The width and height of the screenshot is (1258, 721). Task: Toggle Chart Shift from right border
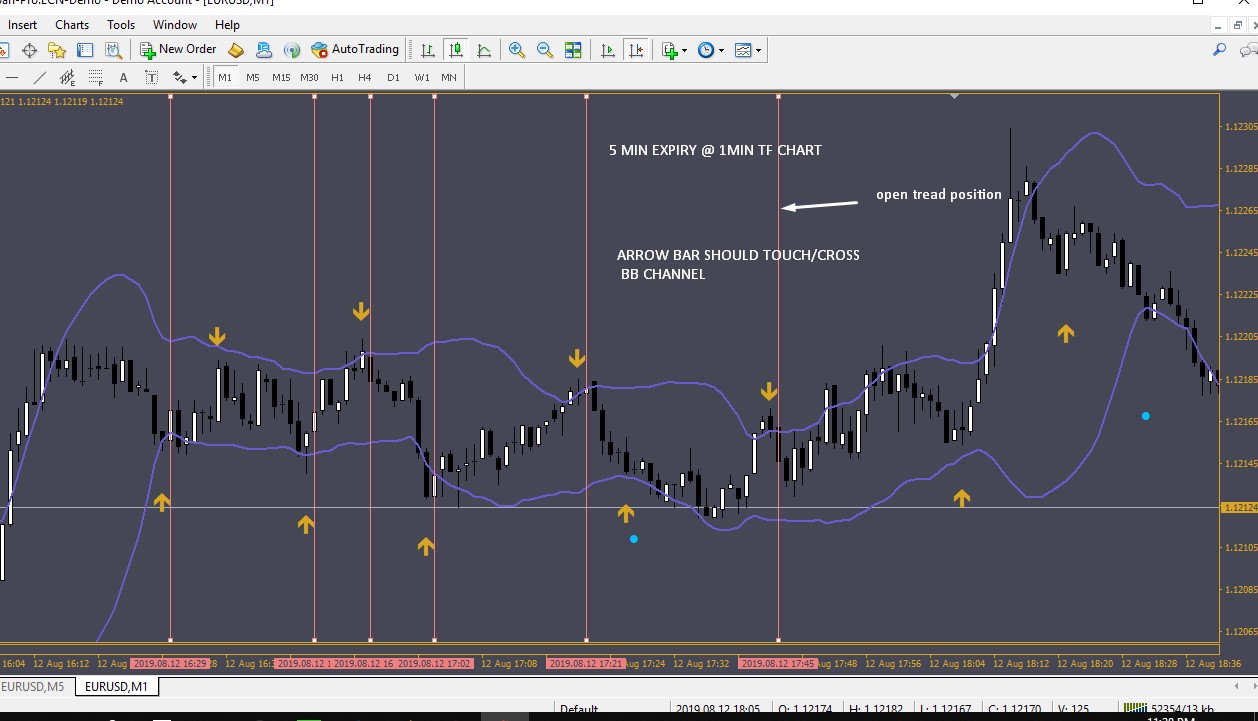[x=635, y=50]
